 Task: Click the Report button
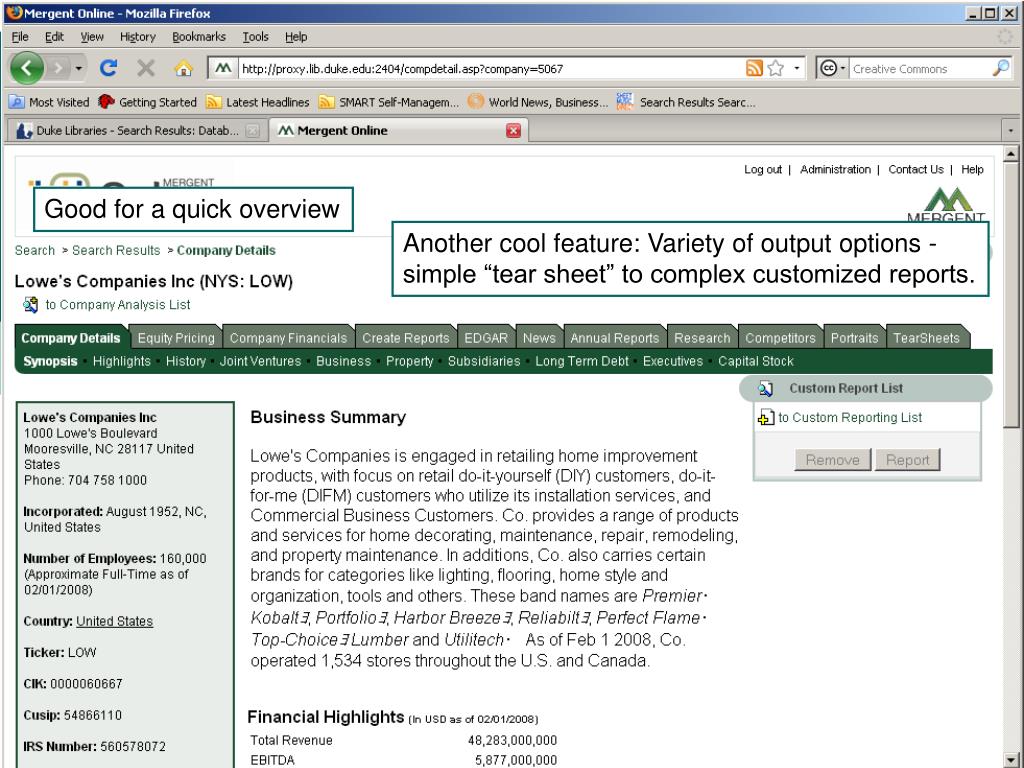coord(908,460)
